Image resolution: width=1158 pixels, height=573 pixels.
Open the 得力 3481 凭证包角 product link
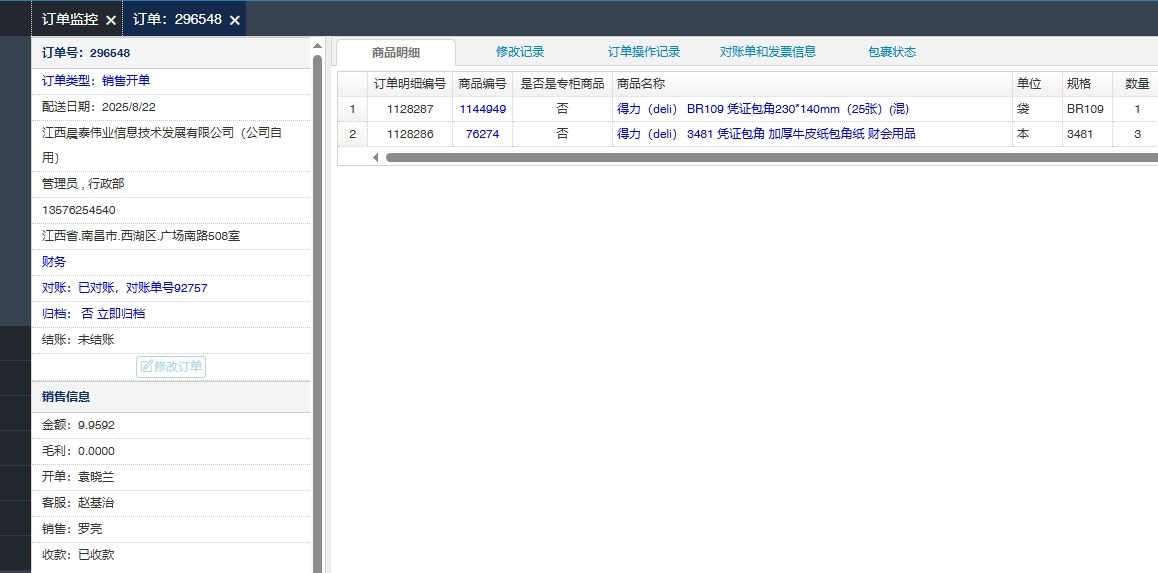pos(766,134)
